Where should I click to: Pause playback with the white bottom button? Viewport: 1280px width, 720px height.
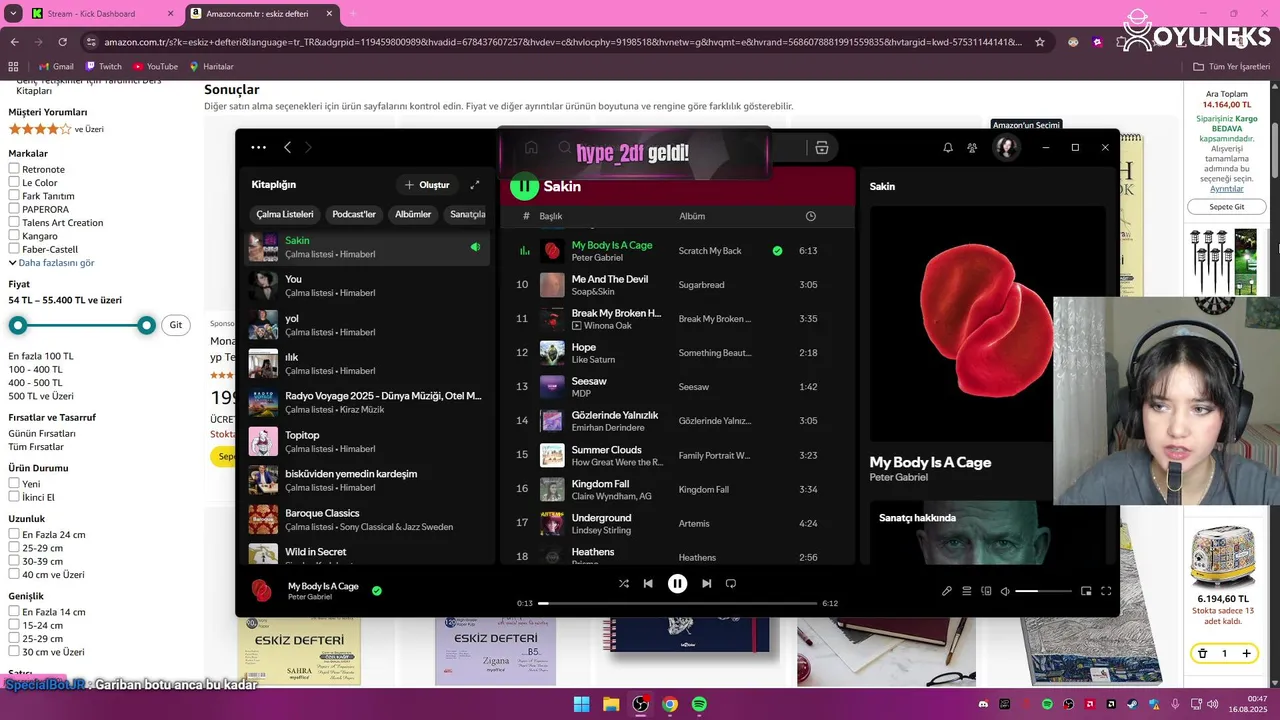pyautogui.click(x=677, y=584)
